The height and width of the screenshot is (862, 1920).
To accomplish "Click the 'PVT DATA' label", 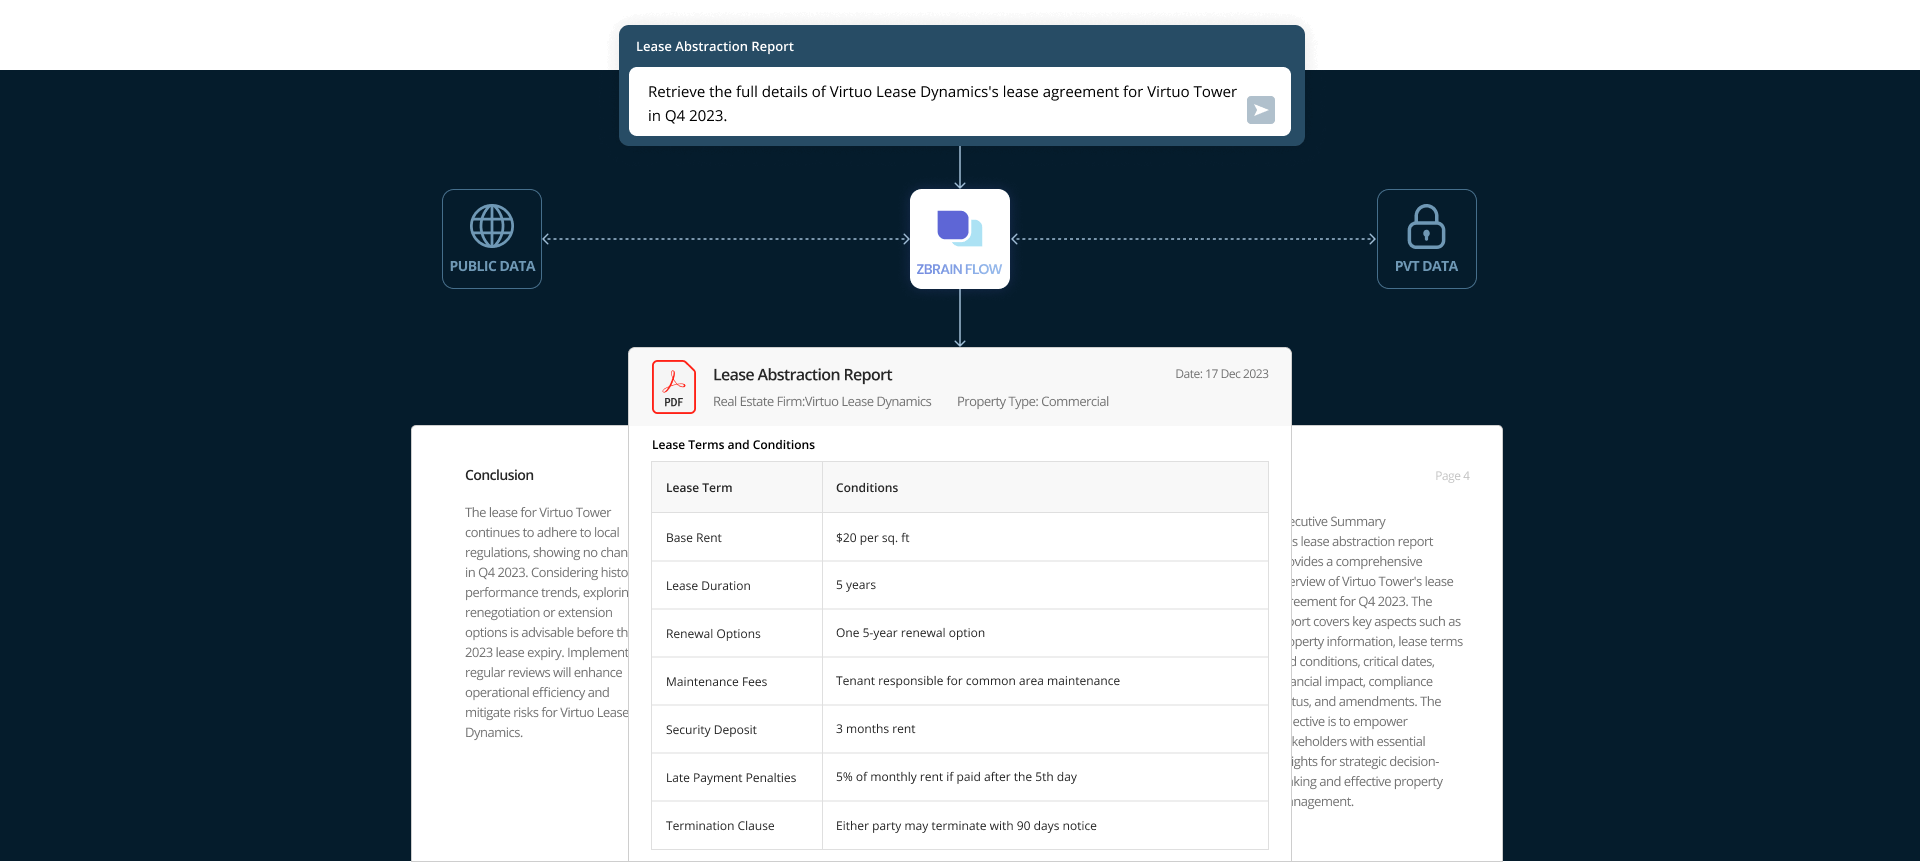I will (x=1426, y=266).
